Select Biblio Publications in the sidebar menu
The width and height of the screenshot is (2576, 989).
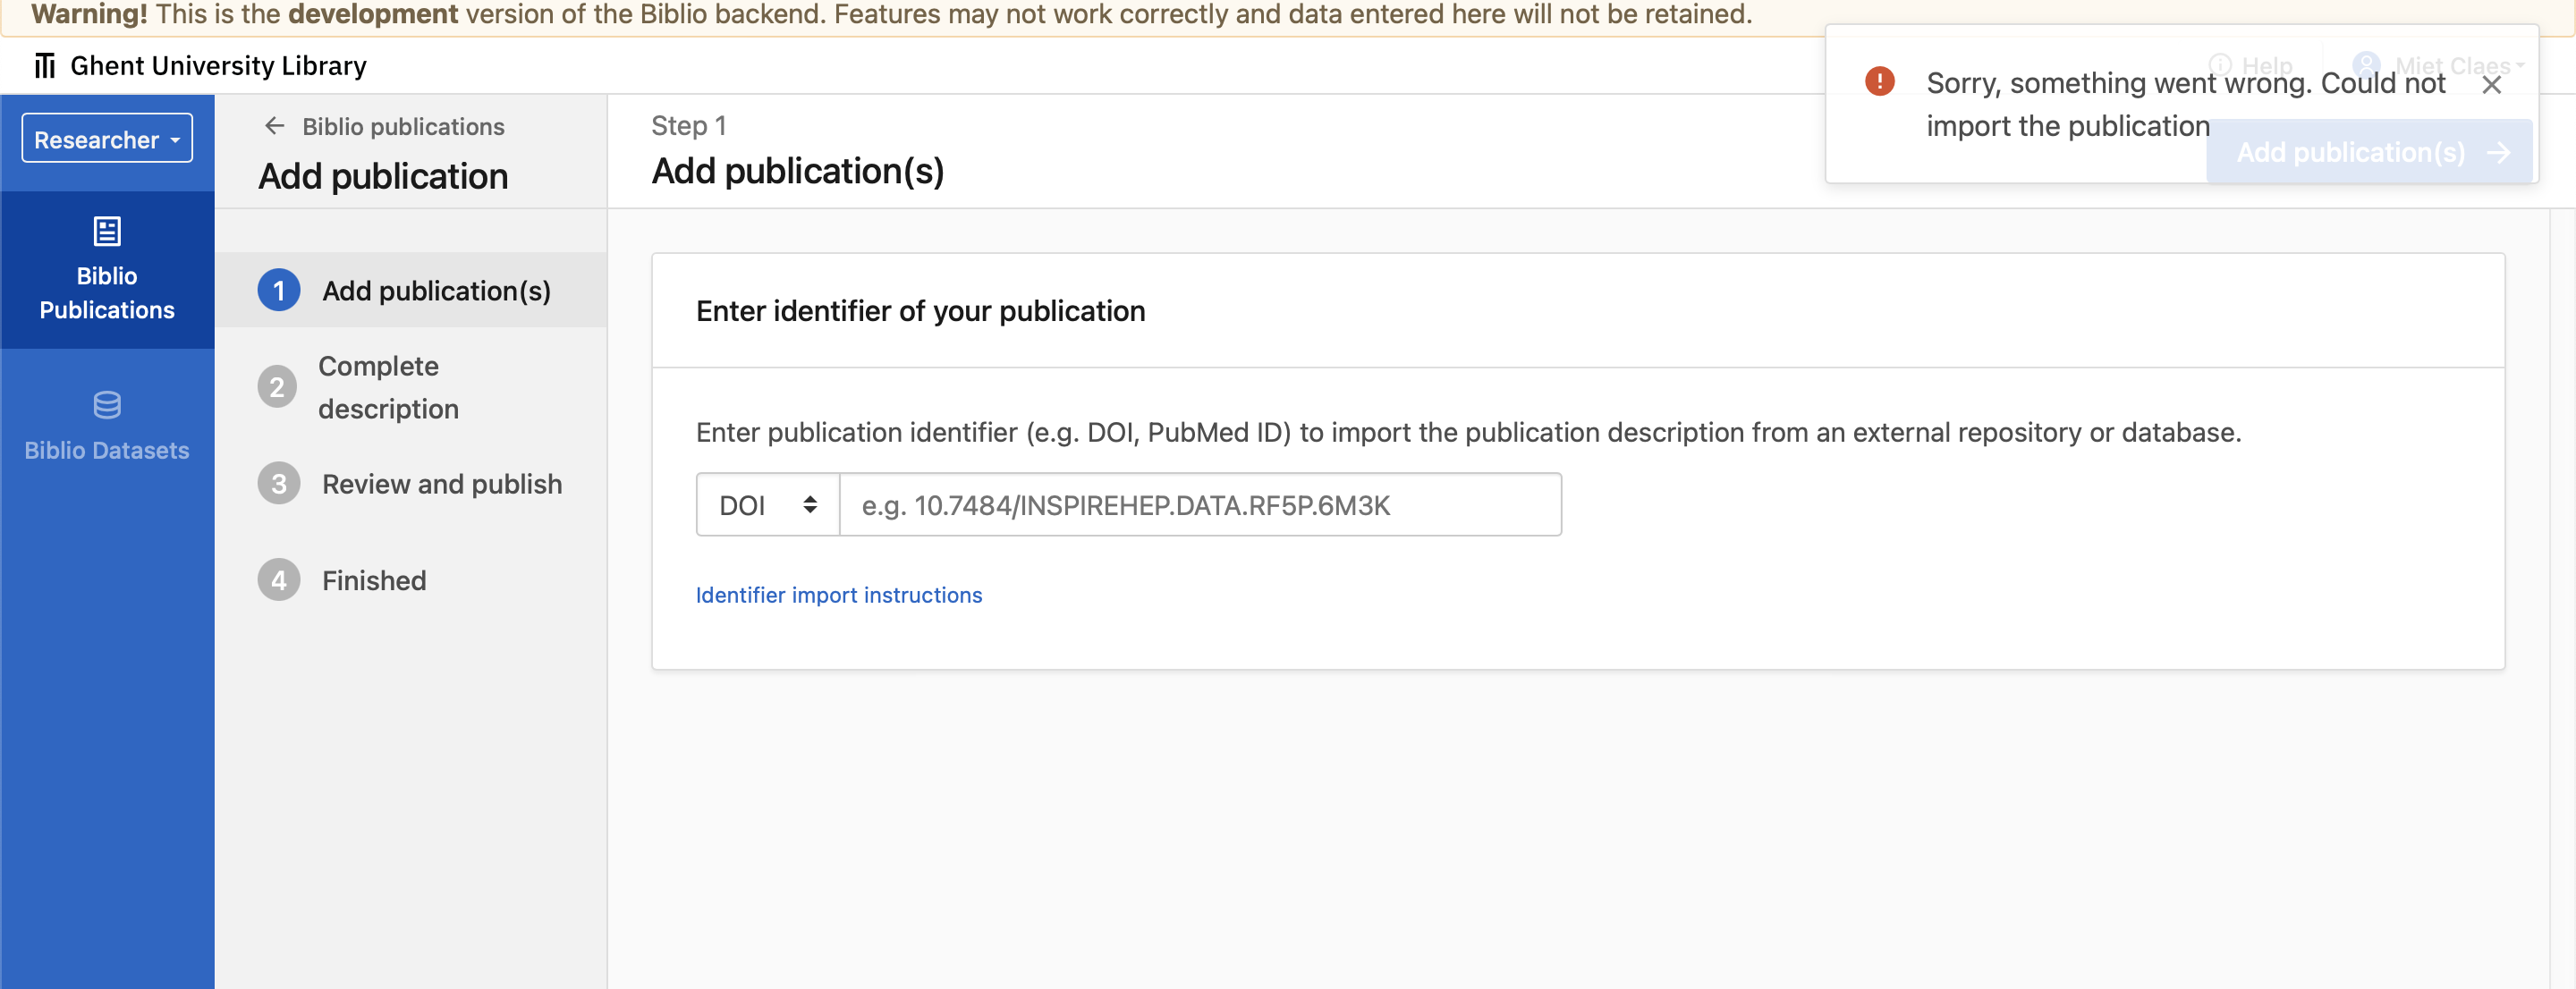[106, 270]
